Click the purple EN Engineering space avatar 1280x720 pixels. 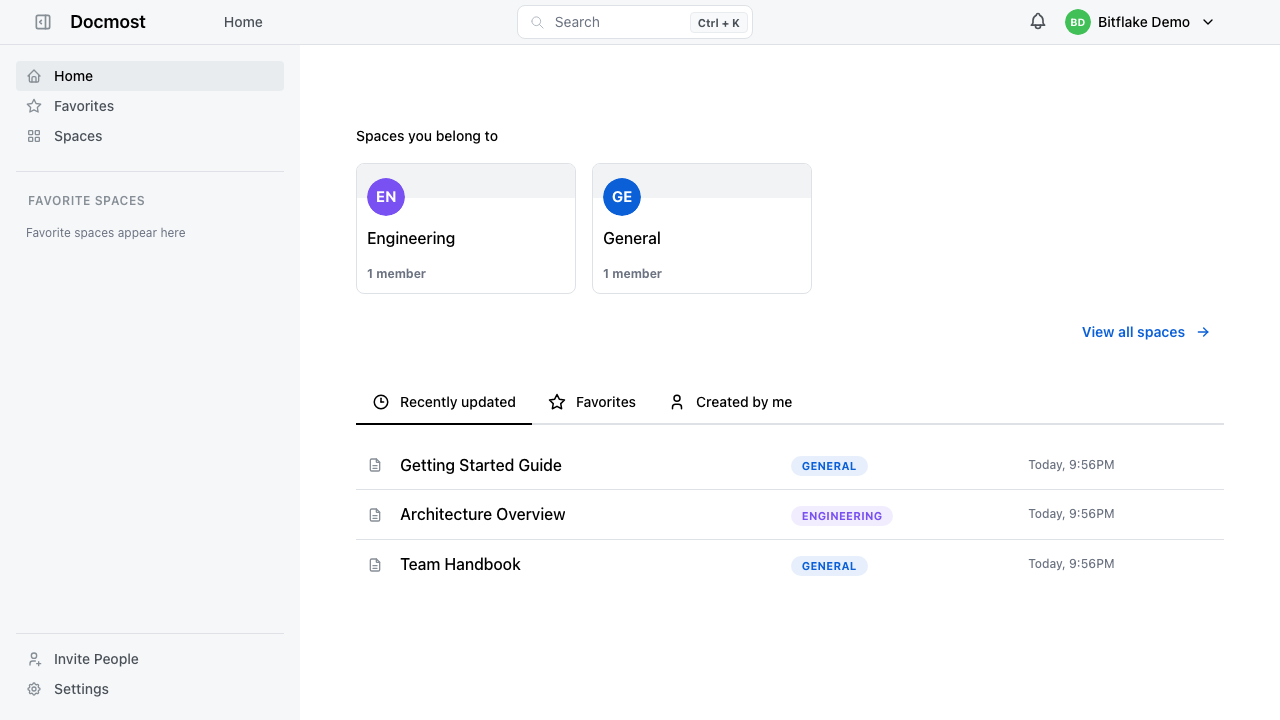coord(386,197)
